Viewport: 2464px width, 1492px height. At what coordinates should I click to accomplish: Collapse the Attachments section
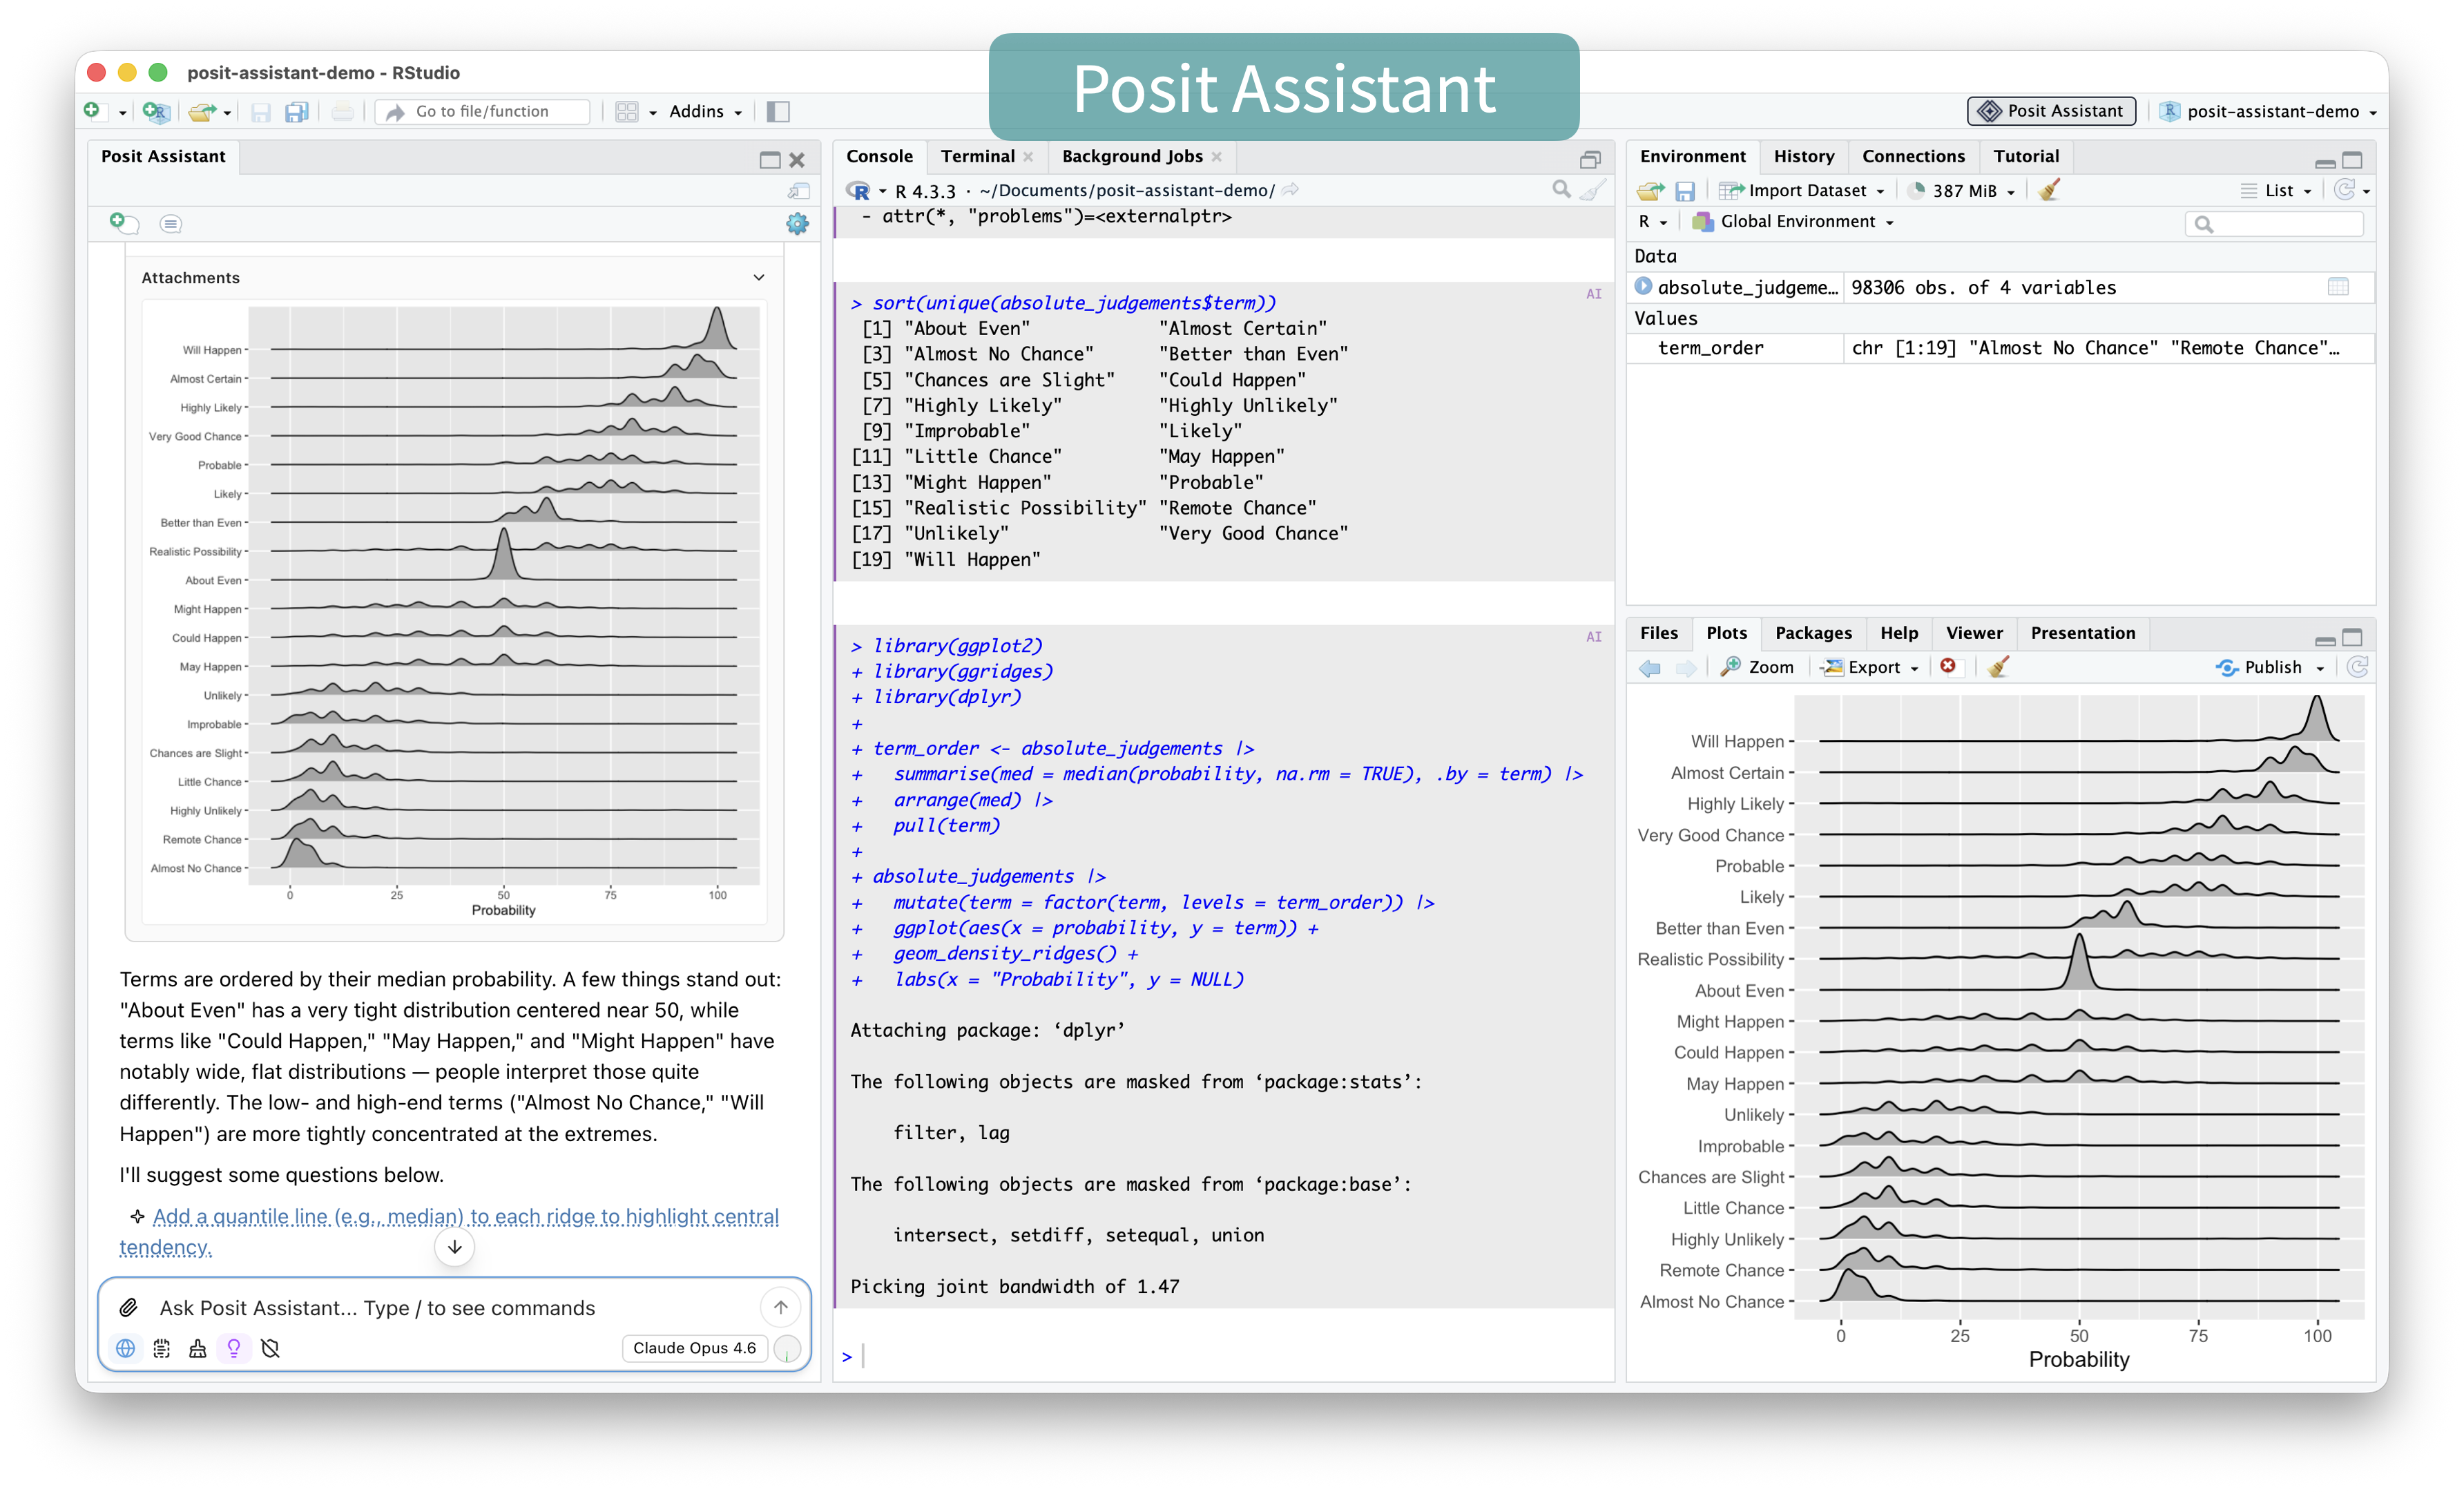pyautogui.click(x=759, y=277)
